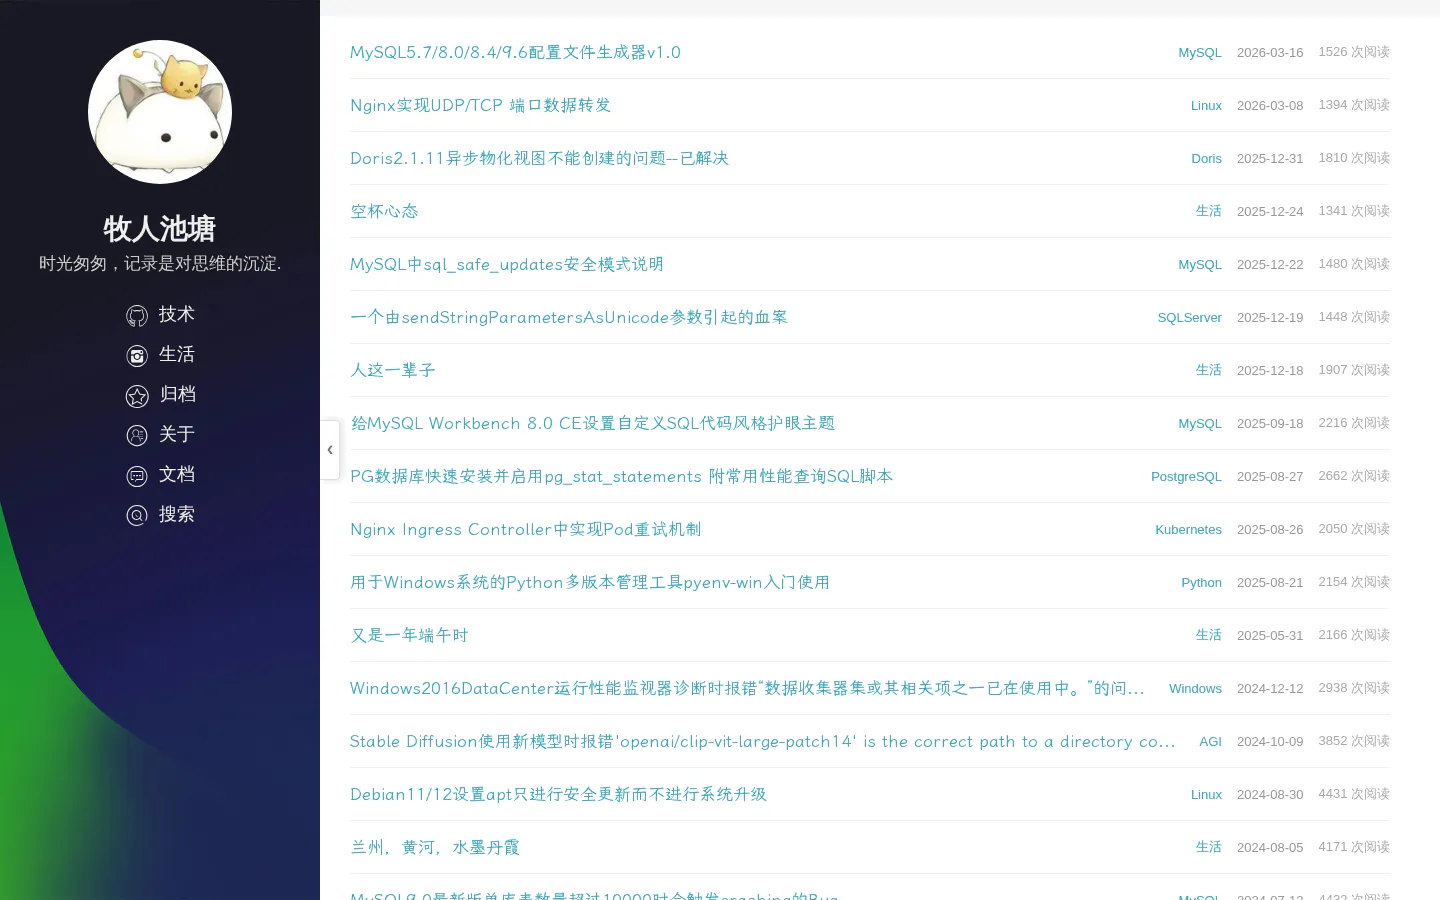Image resolution: width=1440 pixels, height=900 pixels.
Task: Click the magnifier icon beside 搜索
Action: tap(137, 516)
